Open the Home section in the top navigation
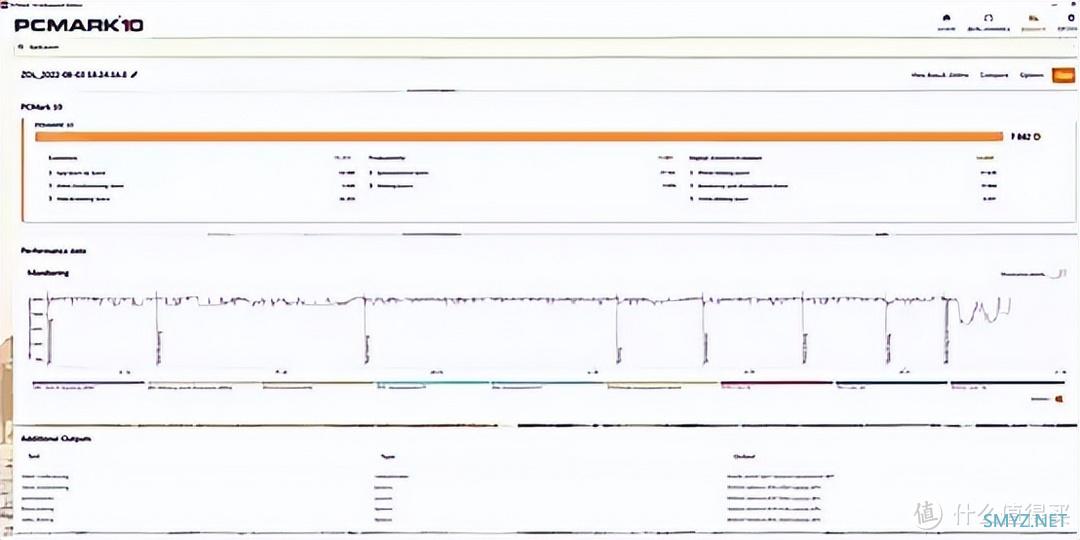1080x540 pixels. 946,23
